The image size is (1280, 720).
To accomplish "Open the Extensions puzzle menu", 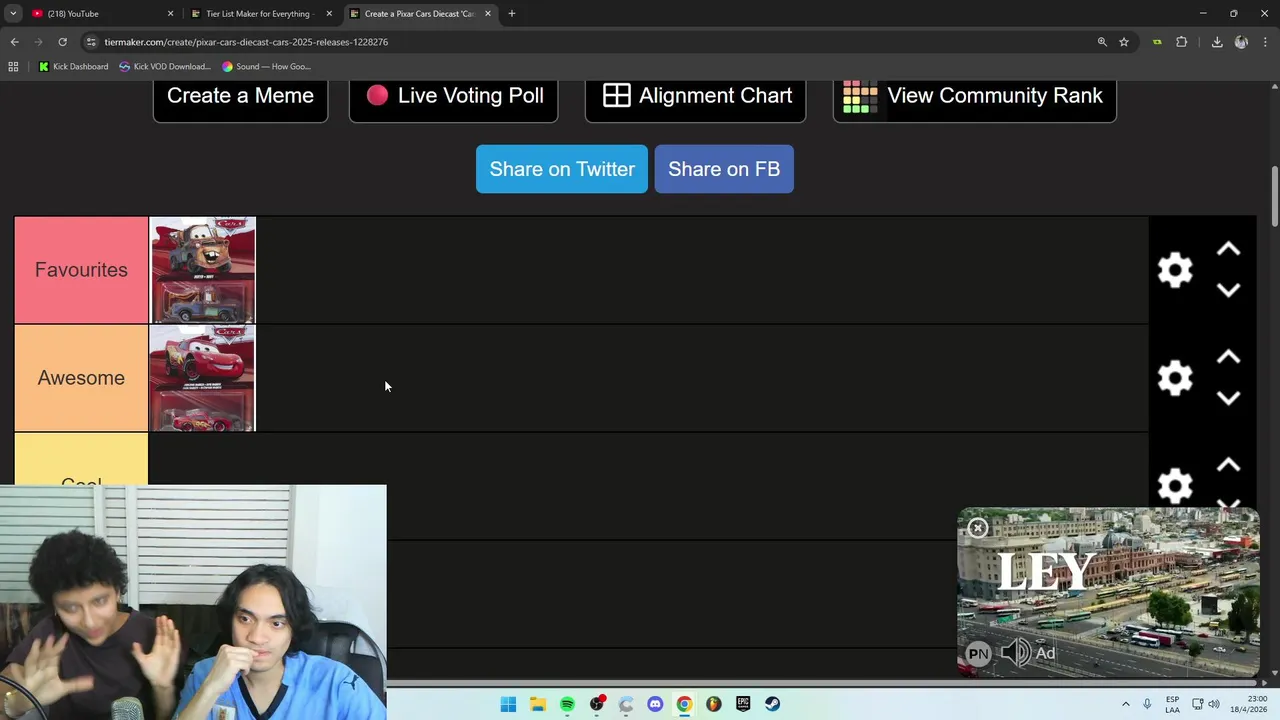I will [1182, 42].
